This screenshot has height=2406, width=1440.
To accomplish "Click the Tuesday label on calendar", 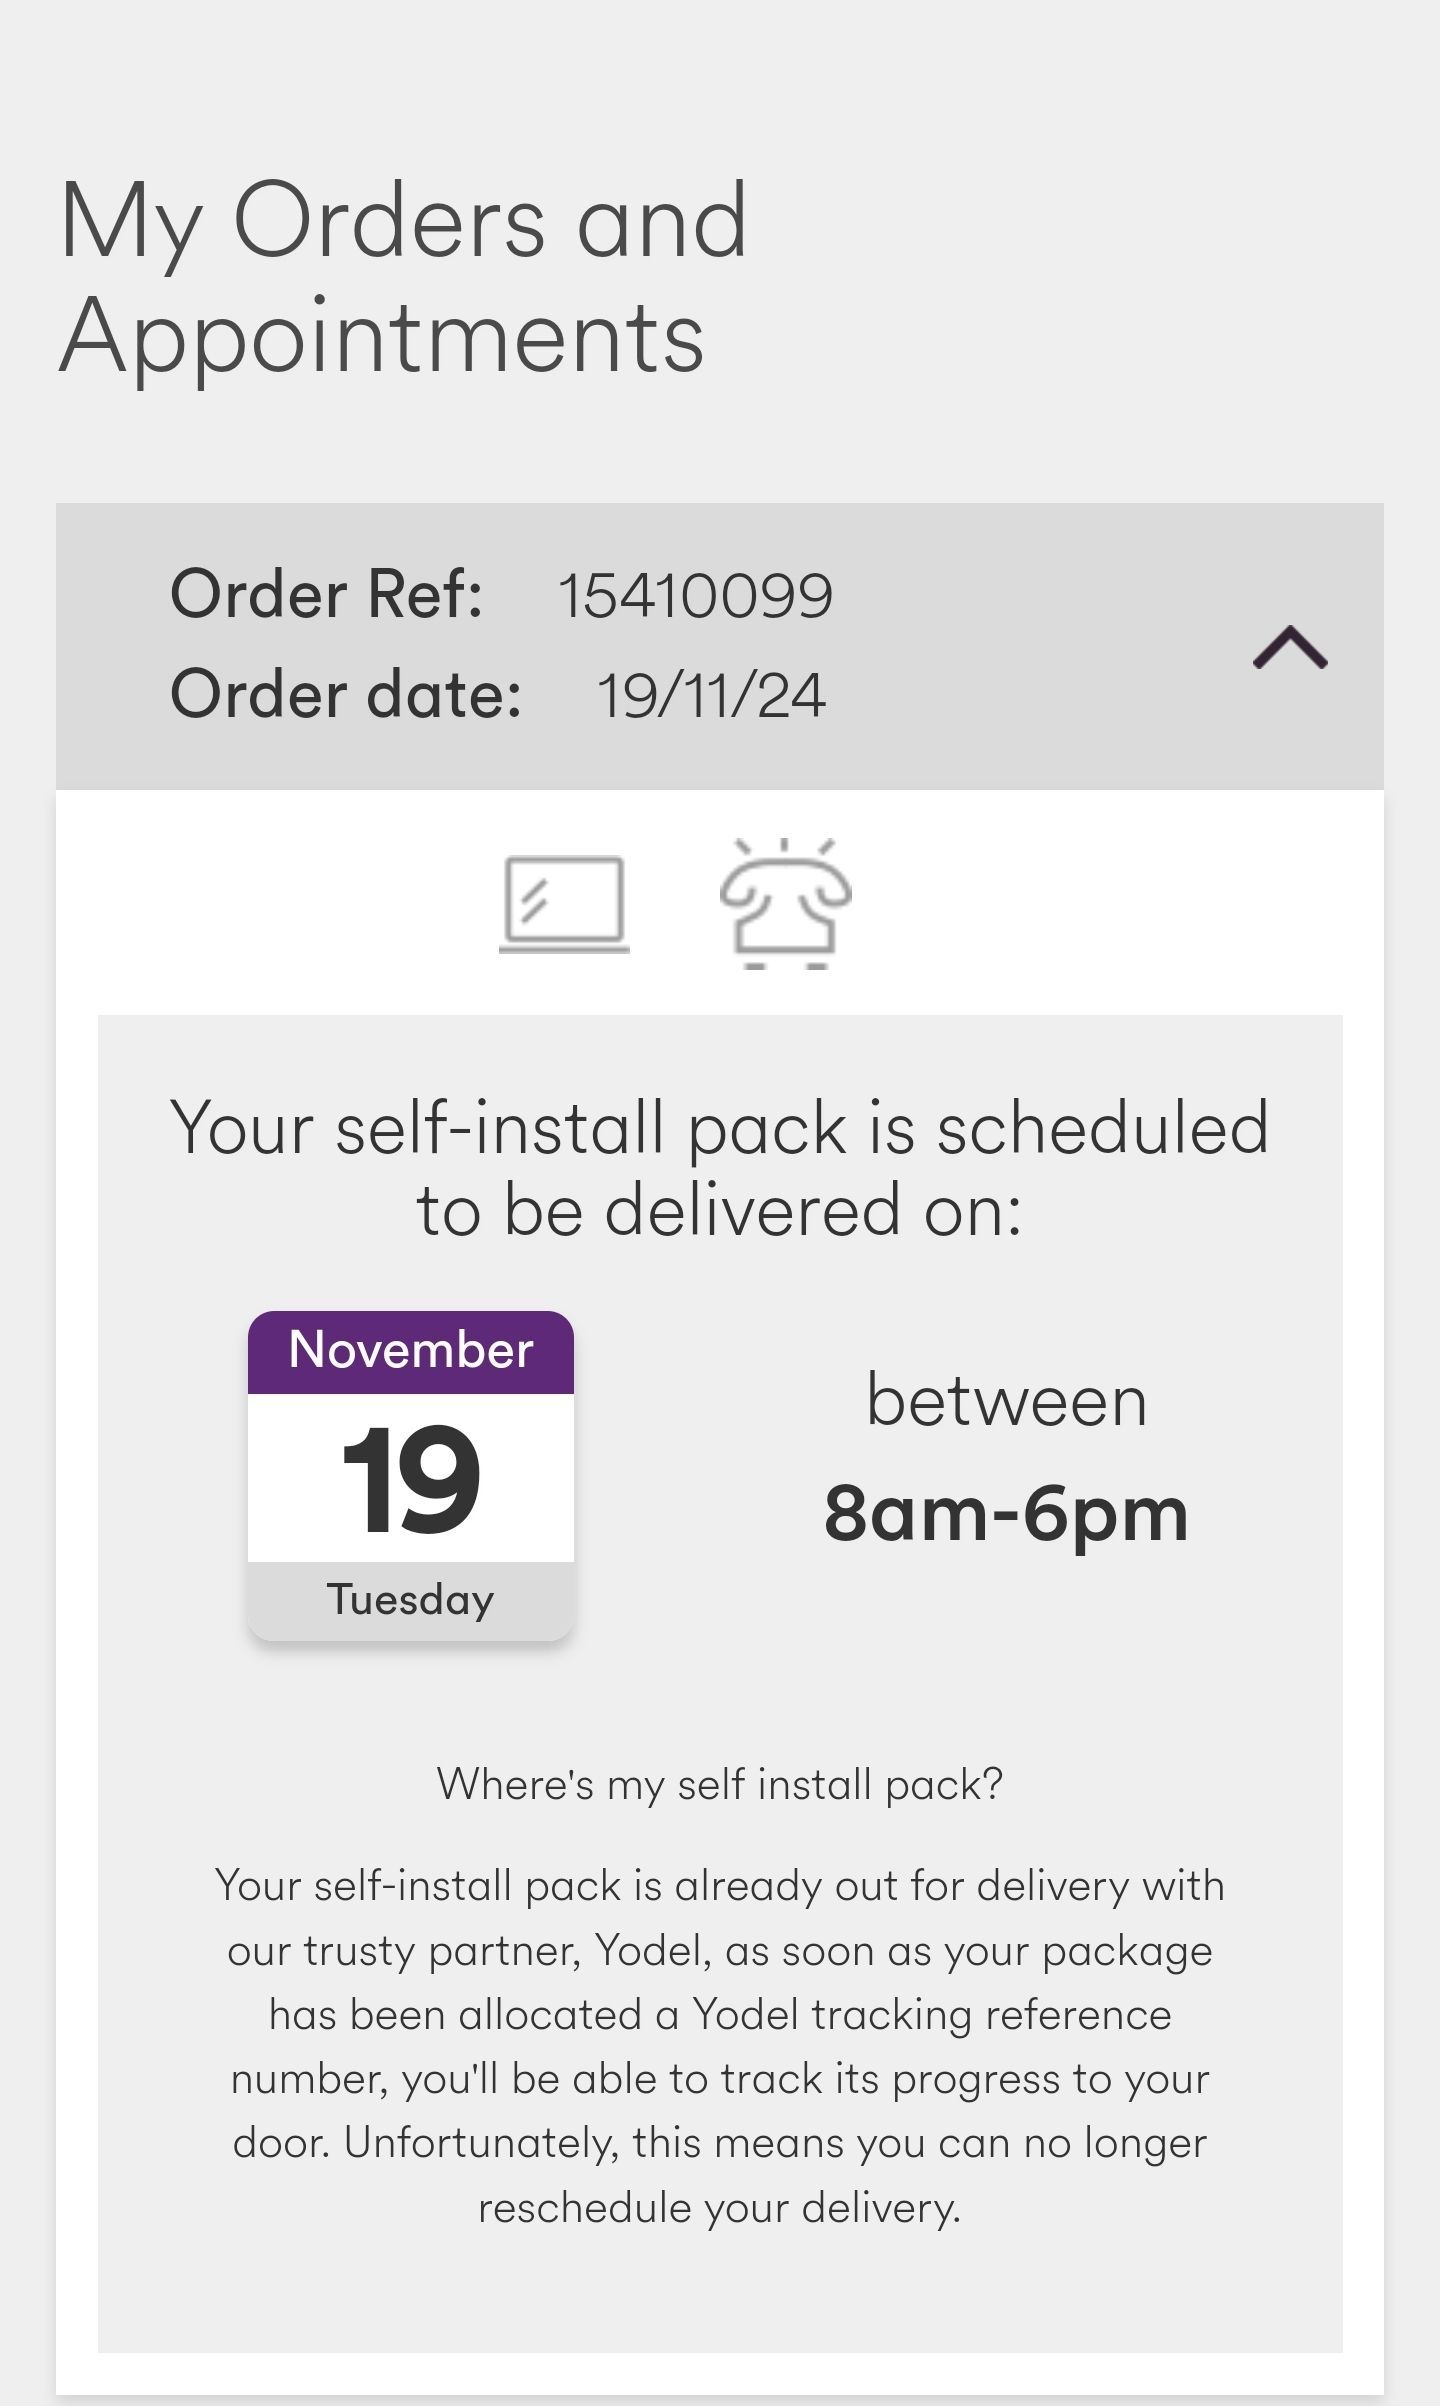I will pos(411,1599).
